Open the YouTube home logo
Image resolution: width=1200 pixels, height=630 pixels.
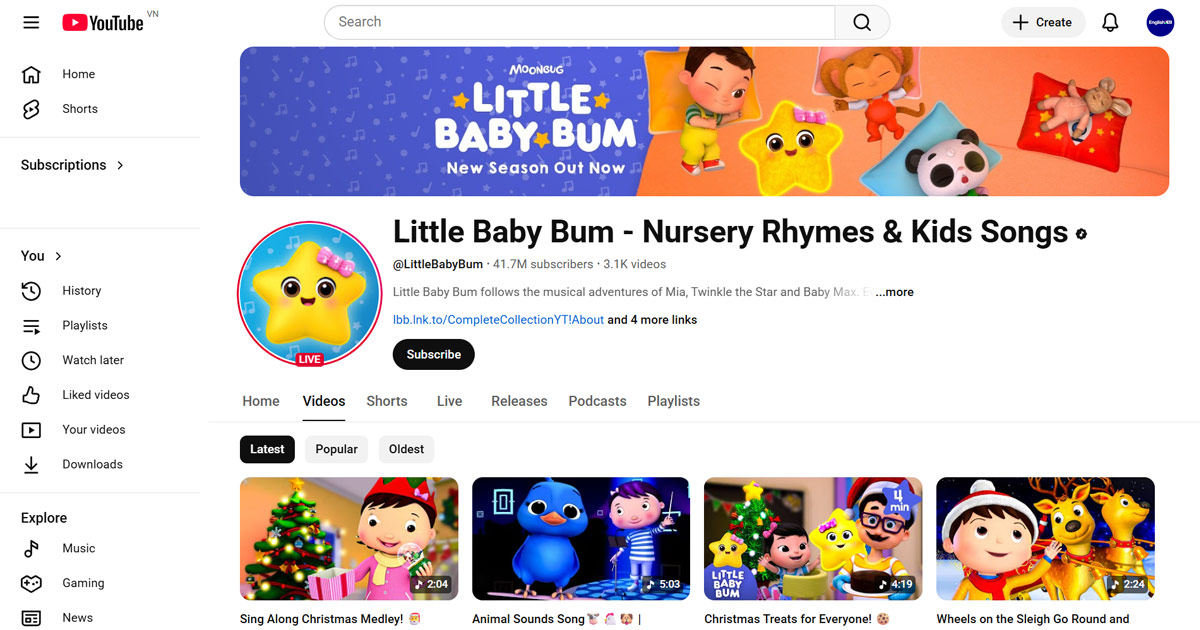103,21
